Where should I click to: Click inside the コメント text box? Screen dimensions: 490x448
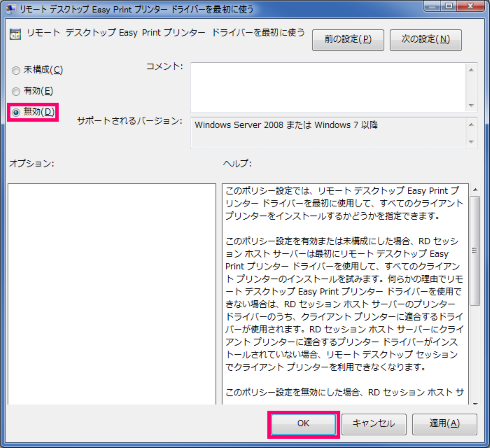click(x=328, y=87)
